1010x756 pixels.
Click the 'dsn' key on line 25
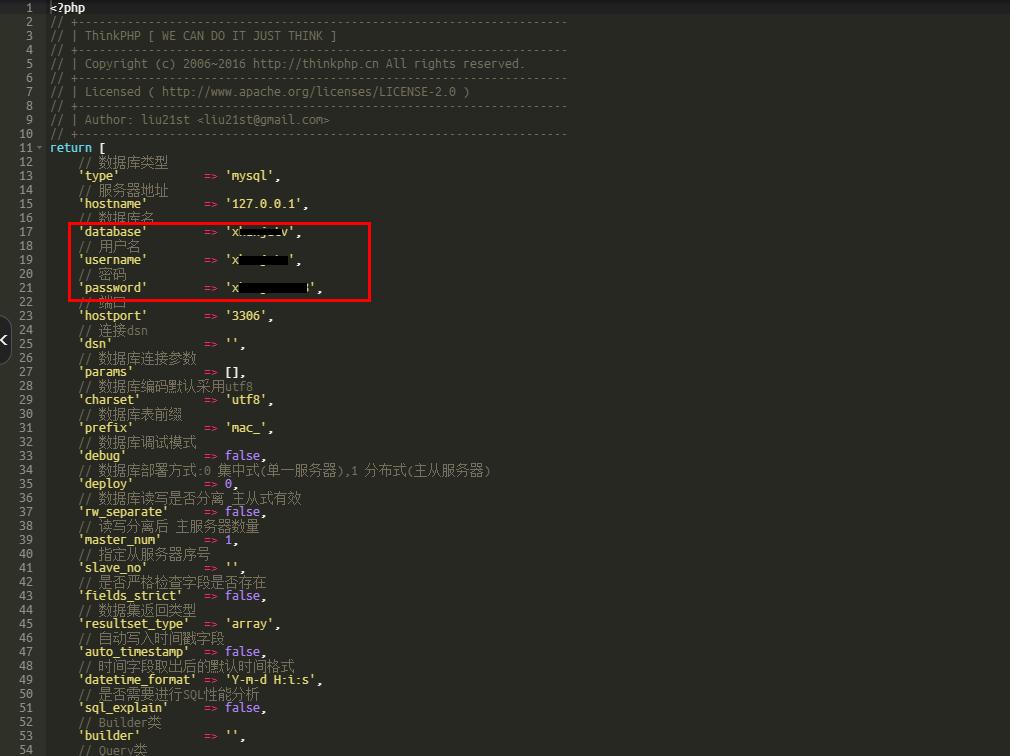(95, 344)
